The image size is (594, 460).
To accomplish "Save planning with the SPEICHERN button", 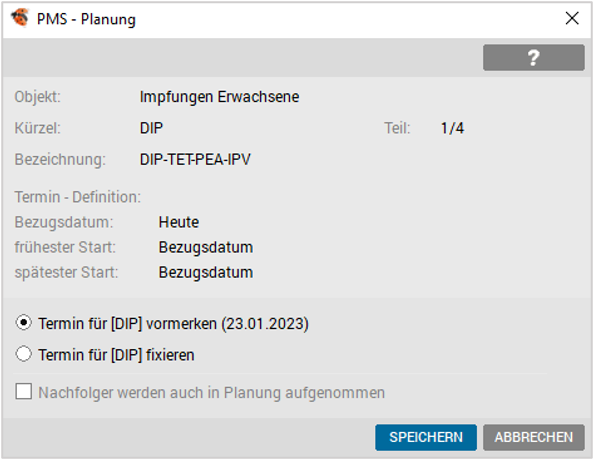I will pyautogui.click(x=426, y=437).
